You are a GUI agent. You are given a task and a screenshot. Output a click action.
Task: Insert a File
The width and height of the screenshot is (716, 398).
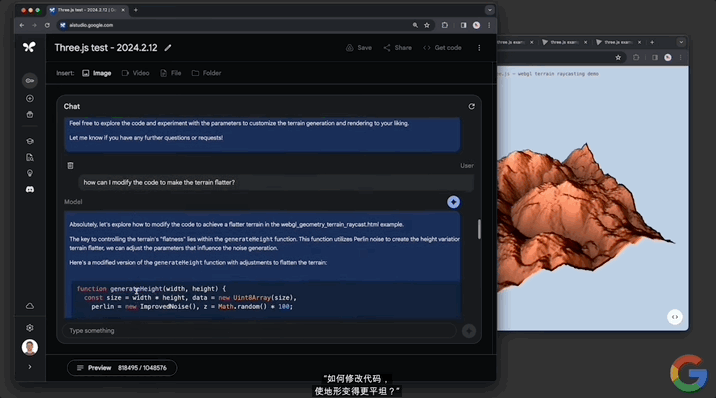click(171, 73)
